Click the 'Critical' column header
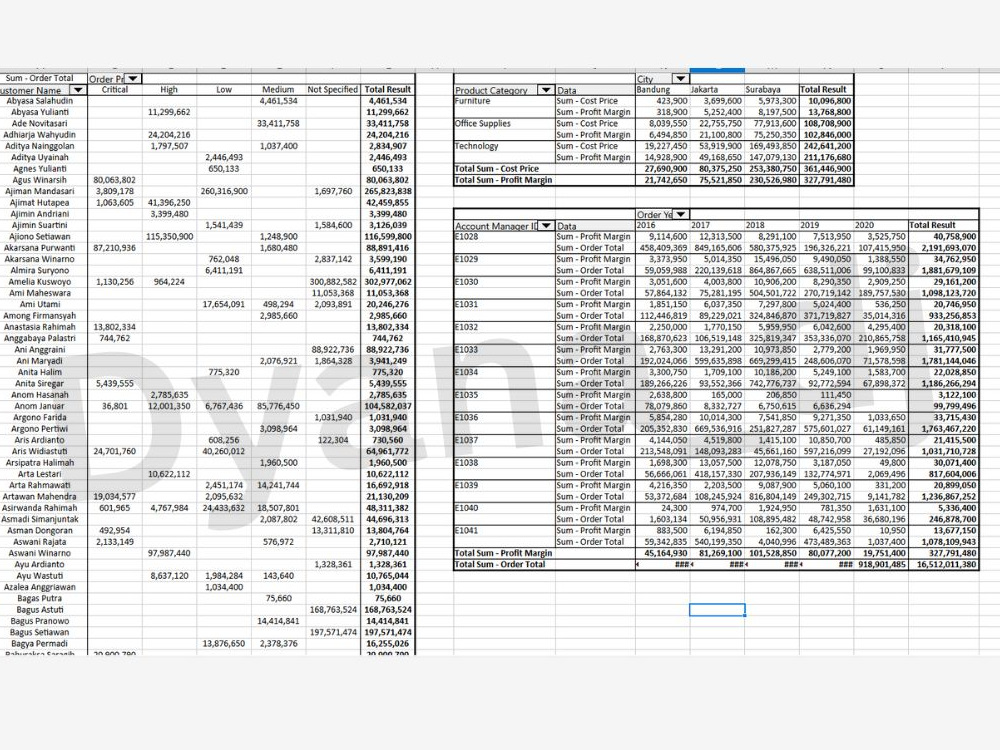 (x=115, y=90)
